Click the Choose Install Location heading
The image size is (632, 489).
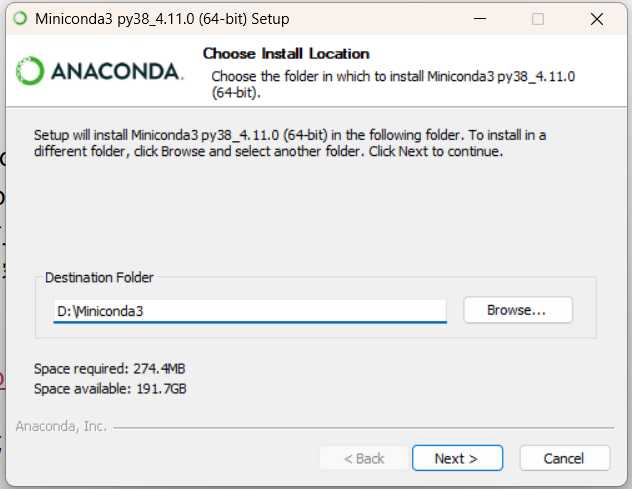tap(286, 54)
